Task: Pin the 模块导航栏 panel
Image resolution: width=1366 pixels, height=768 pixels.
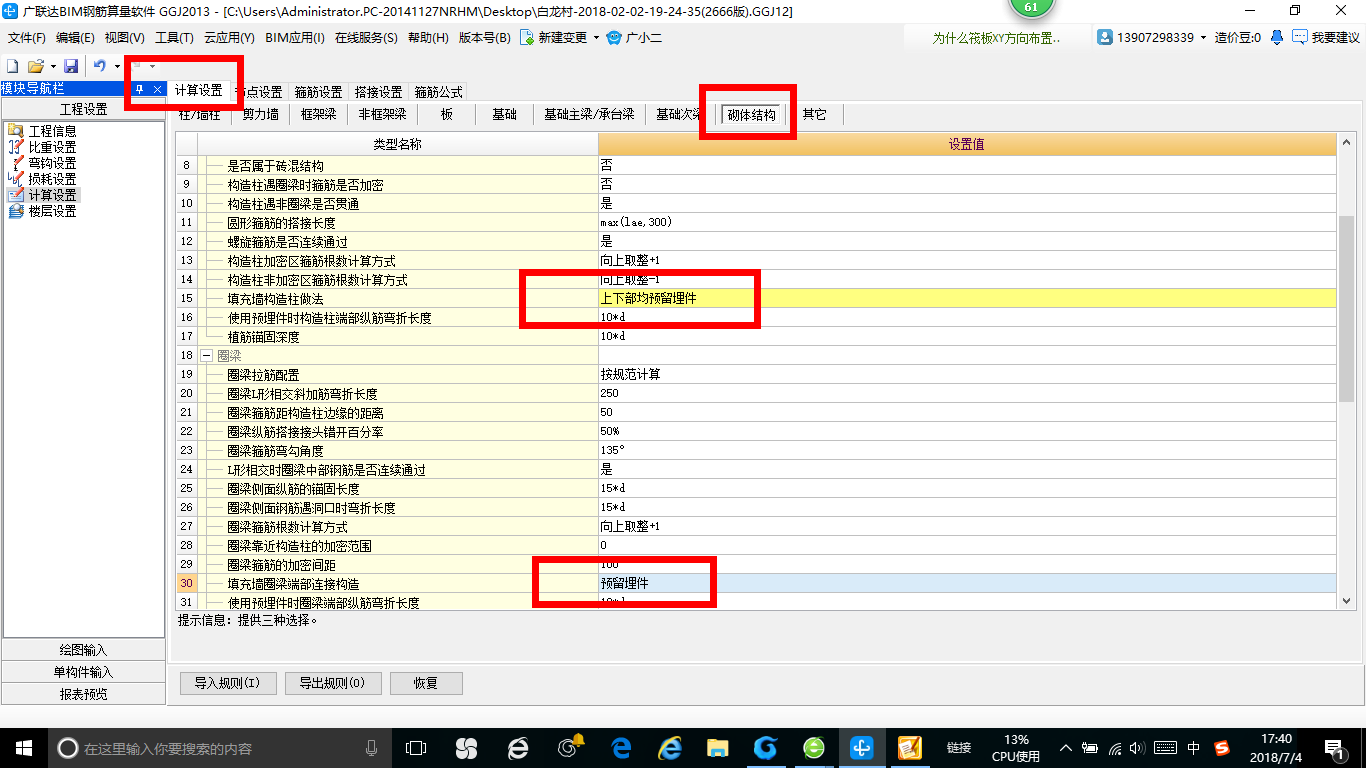Action: pyautogui.click(x=140, y=89)
